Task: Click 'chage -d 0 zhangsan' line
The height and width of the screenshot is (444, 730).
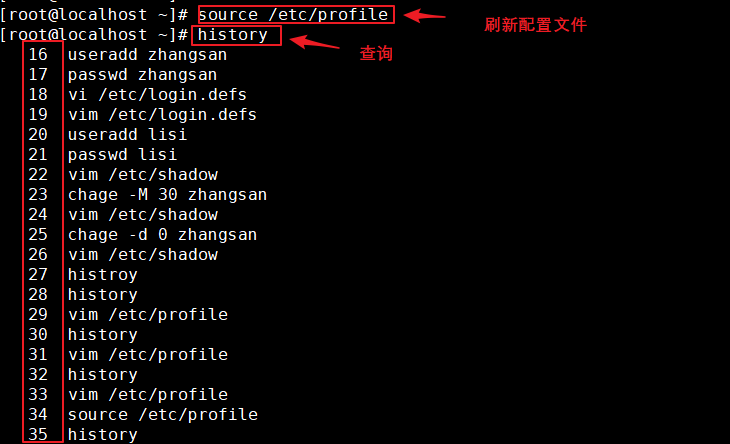Action: point(162,235)
